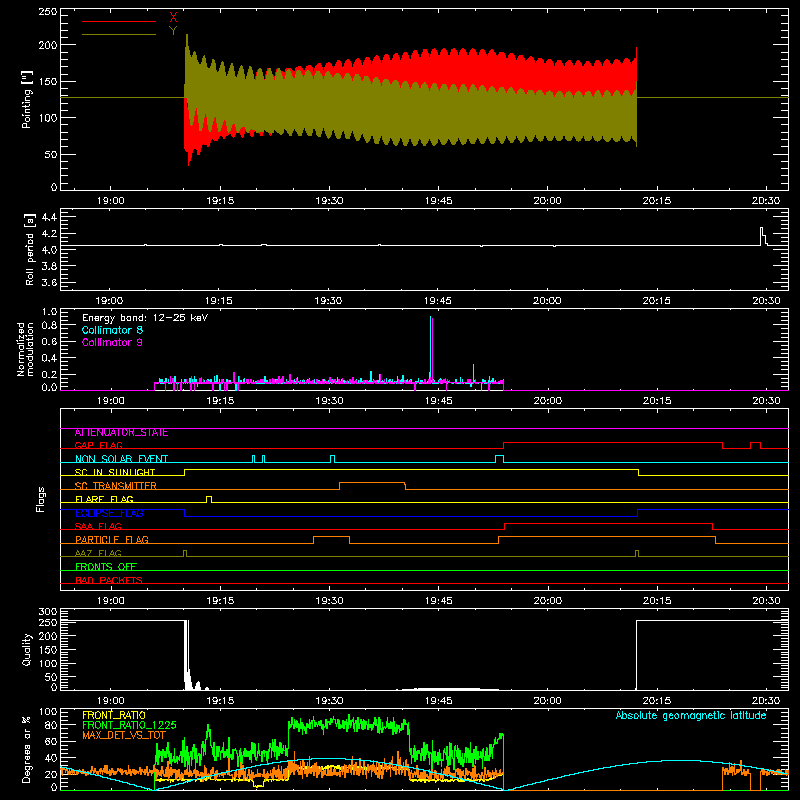Screen dimensions: 800x800
Task: Select the PARTICLE_FLAG label
Action: (112, 539)
